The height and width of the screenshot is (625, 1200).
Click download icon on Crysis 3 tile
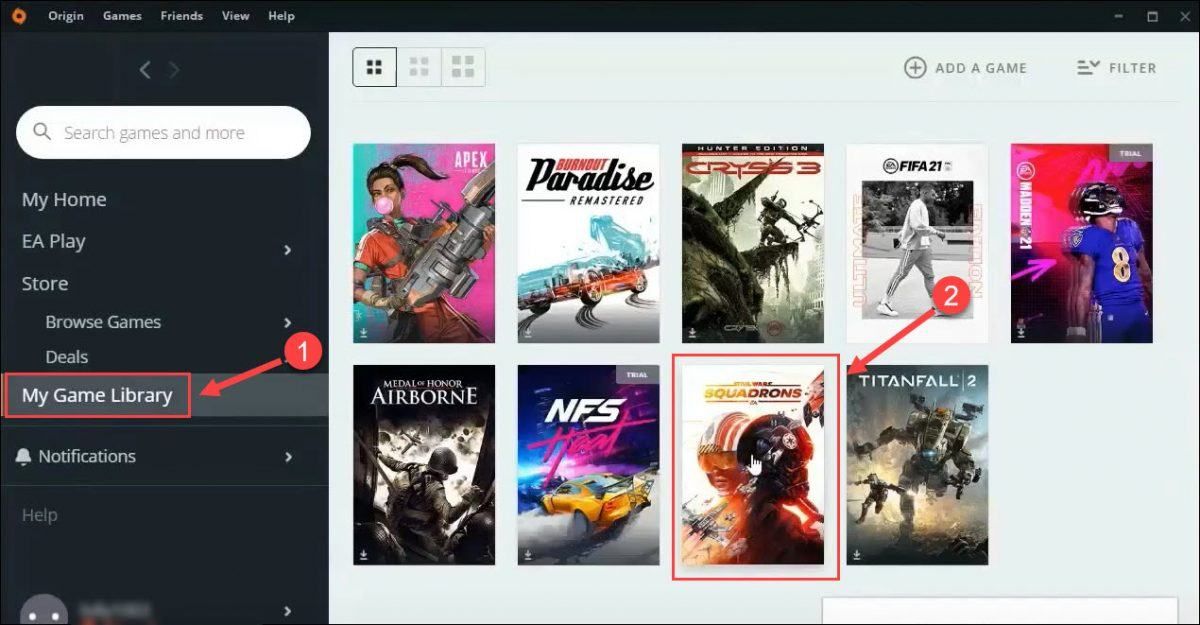point(694,332)
